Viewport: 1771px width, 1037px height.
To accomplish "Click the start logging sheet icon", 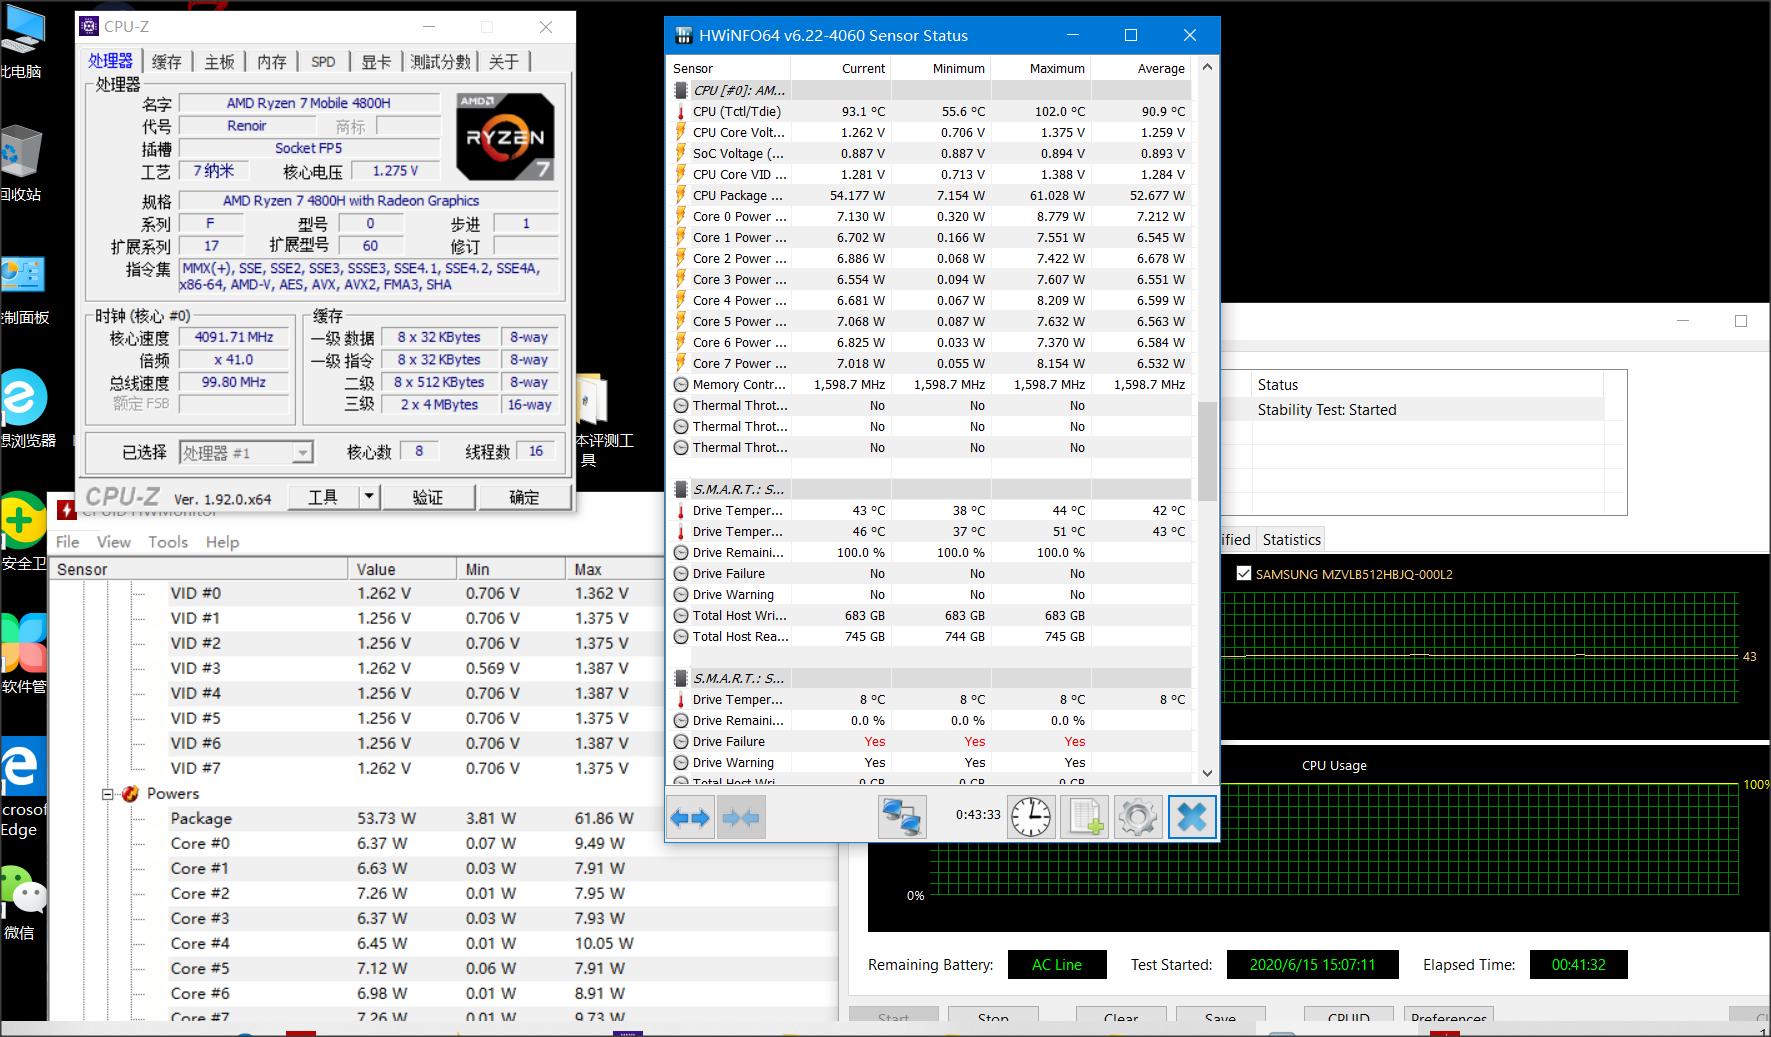I will [x=1084, y=817].
